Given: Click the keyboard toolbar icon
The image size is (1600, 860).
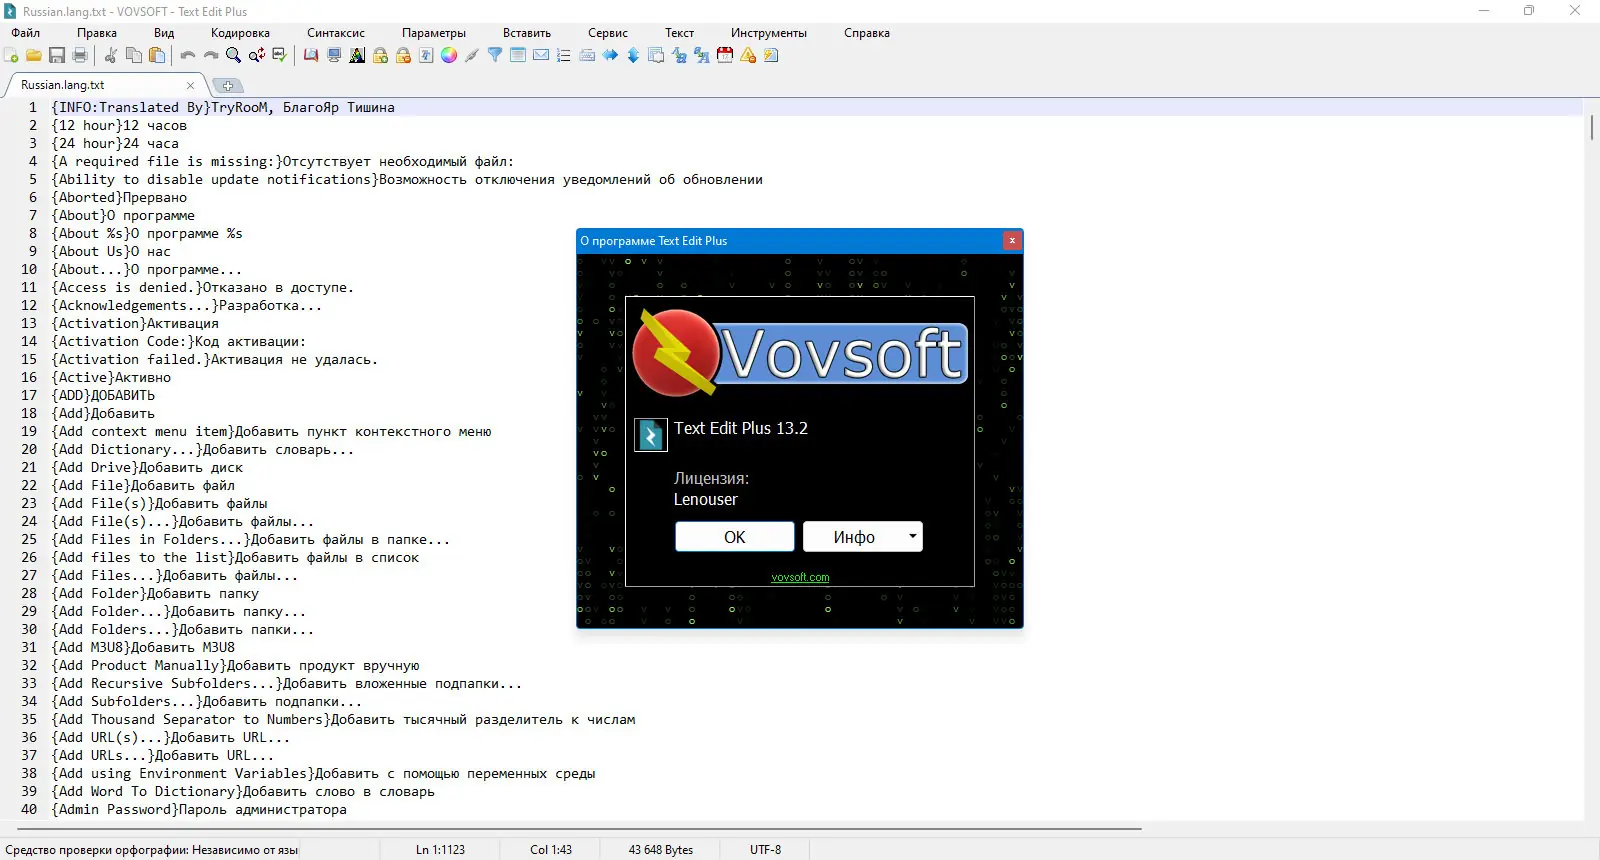Looking at the screenshot, I should [x=587, y=56].
